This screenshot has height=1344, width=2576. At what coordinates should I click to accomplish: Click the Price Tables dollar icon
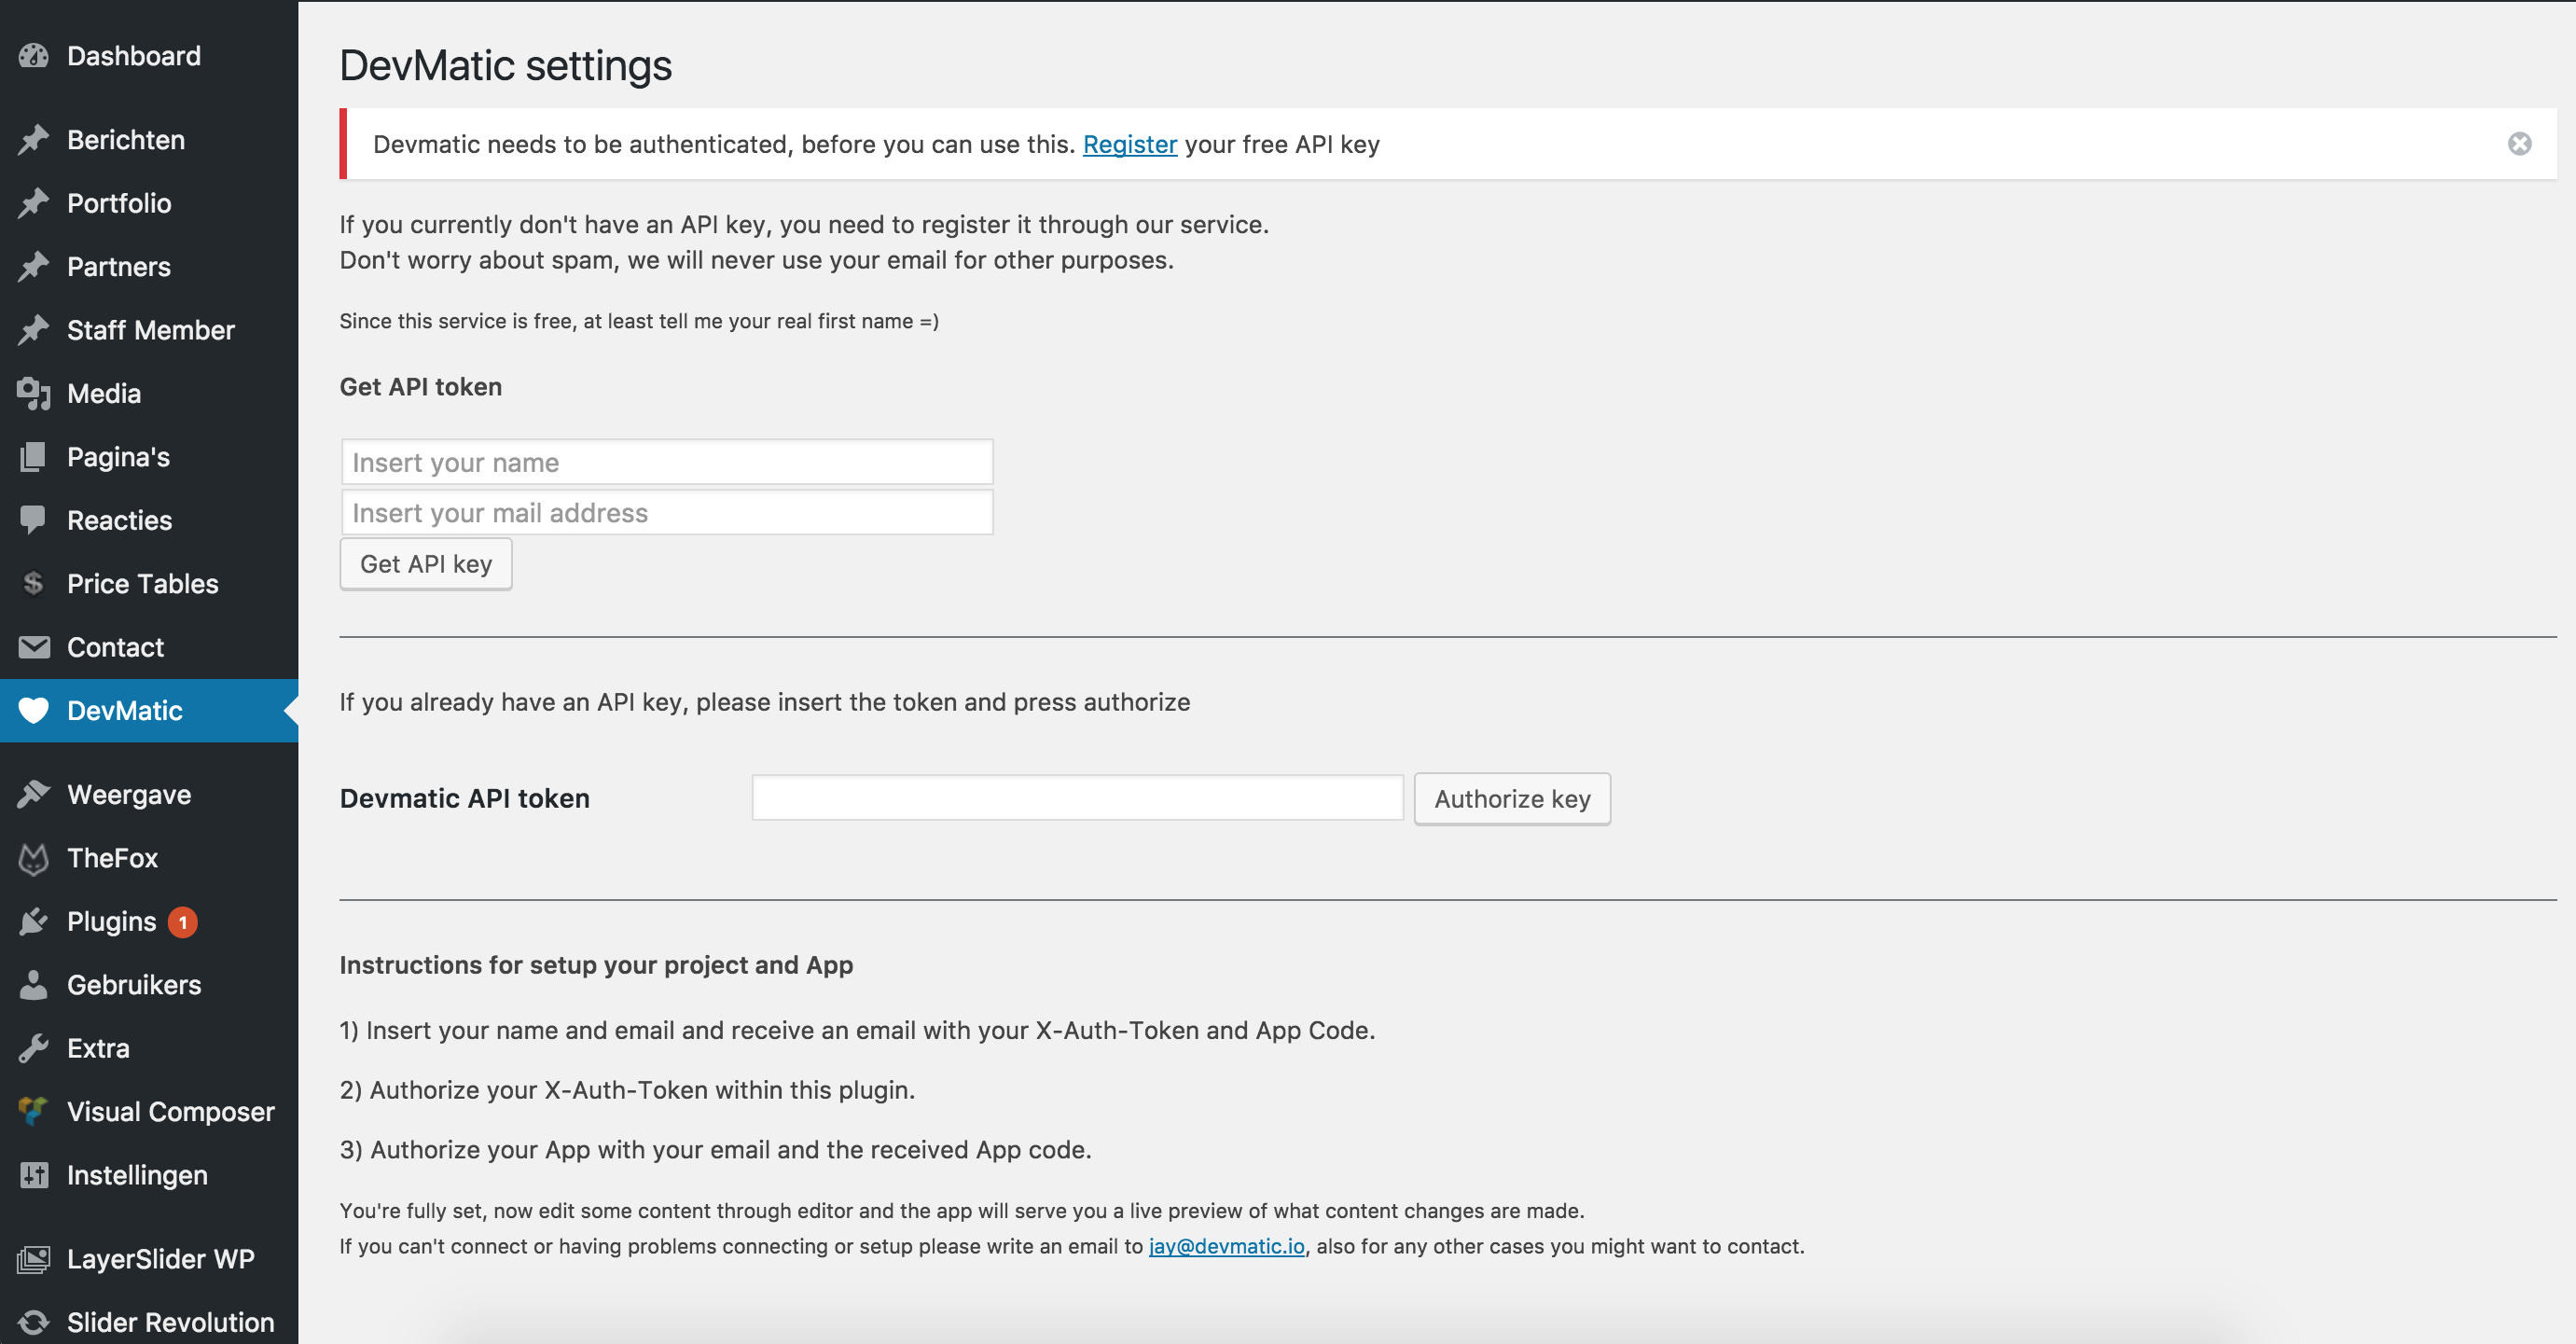click(33, 583)
